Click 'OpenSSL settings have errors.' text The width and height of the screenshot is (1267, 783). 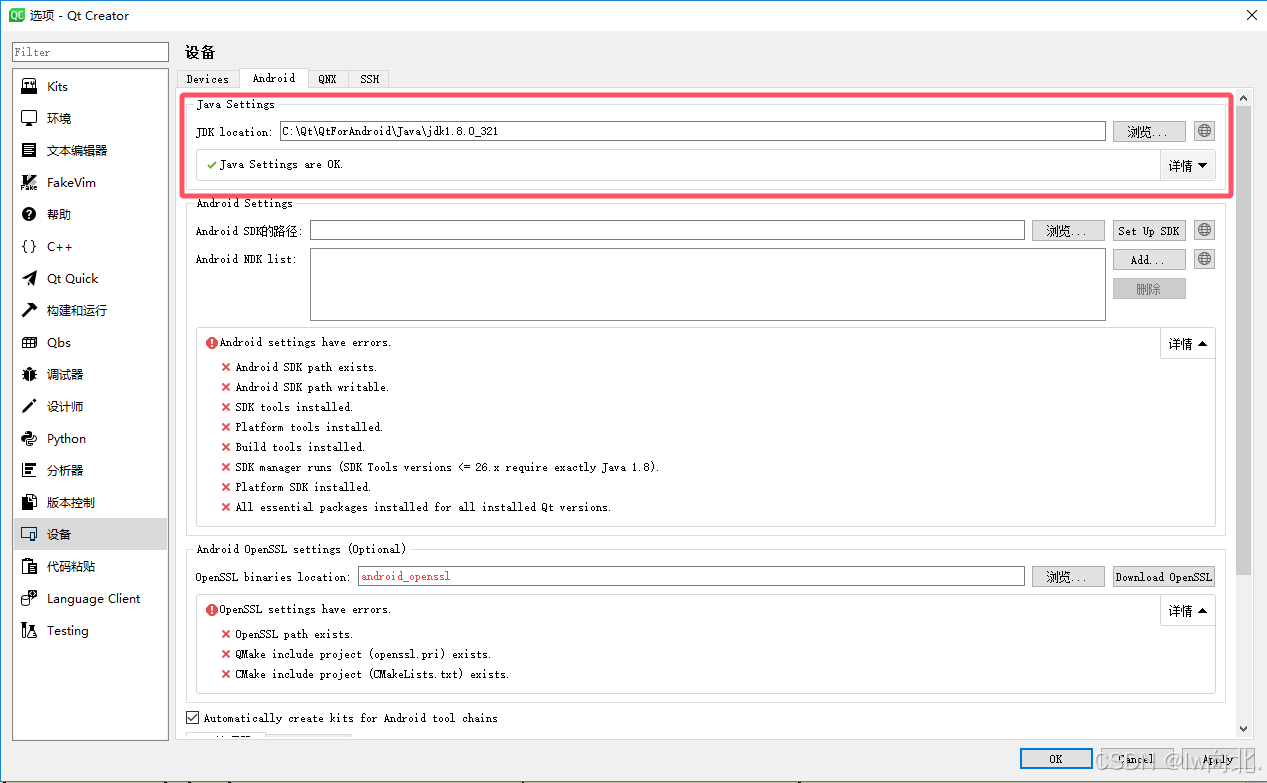point(305,609)
